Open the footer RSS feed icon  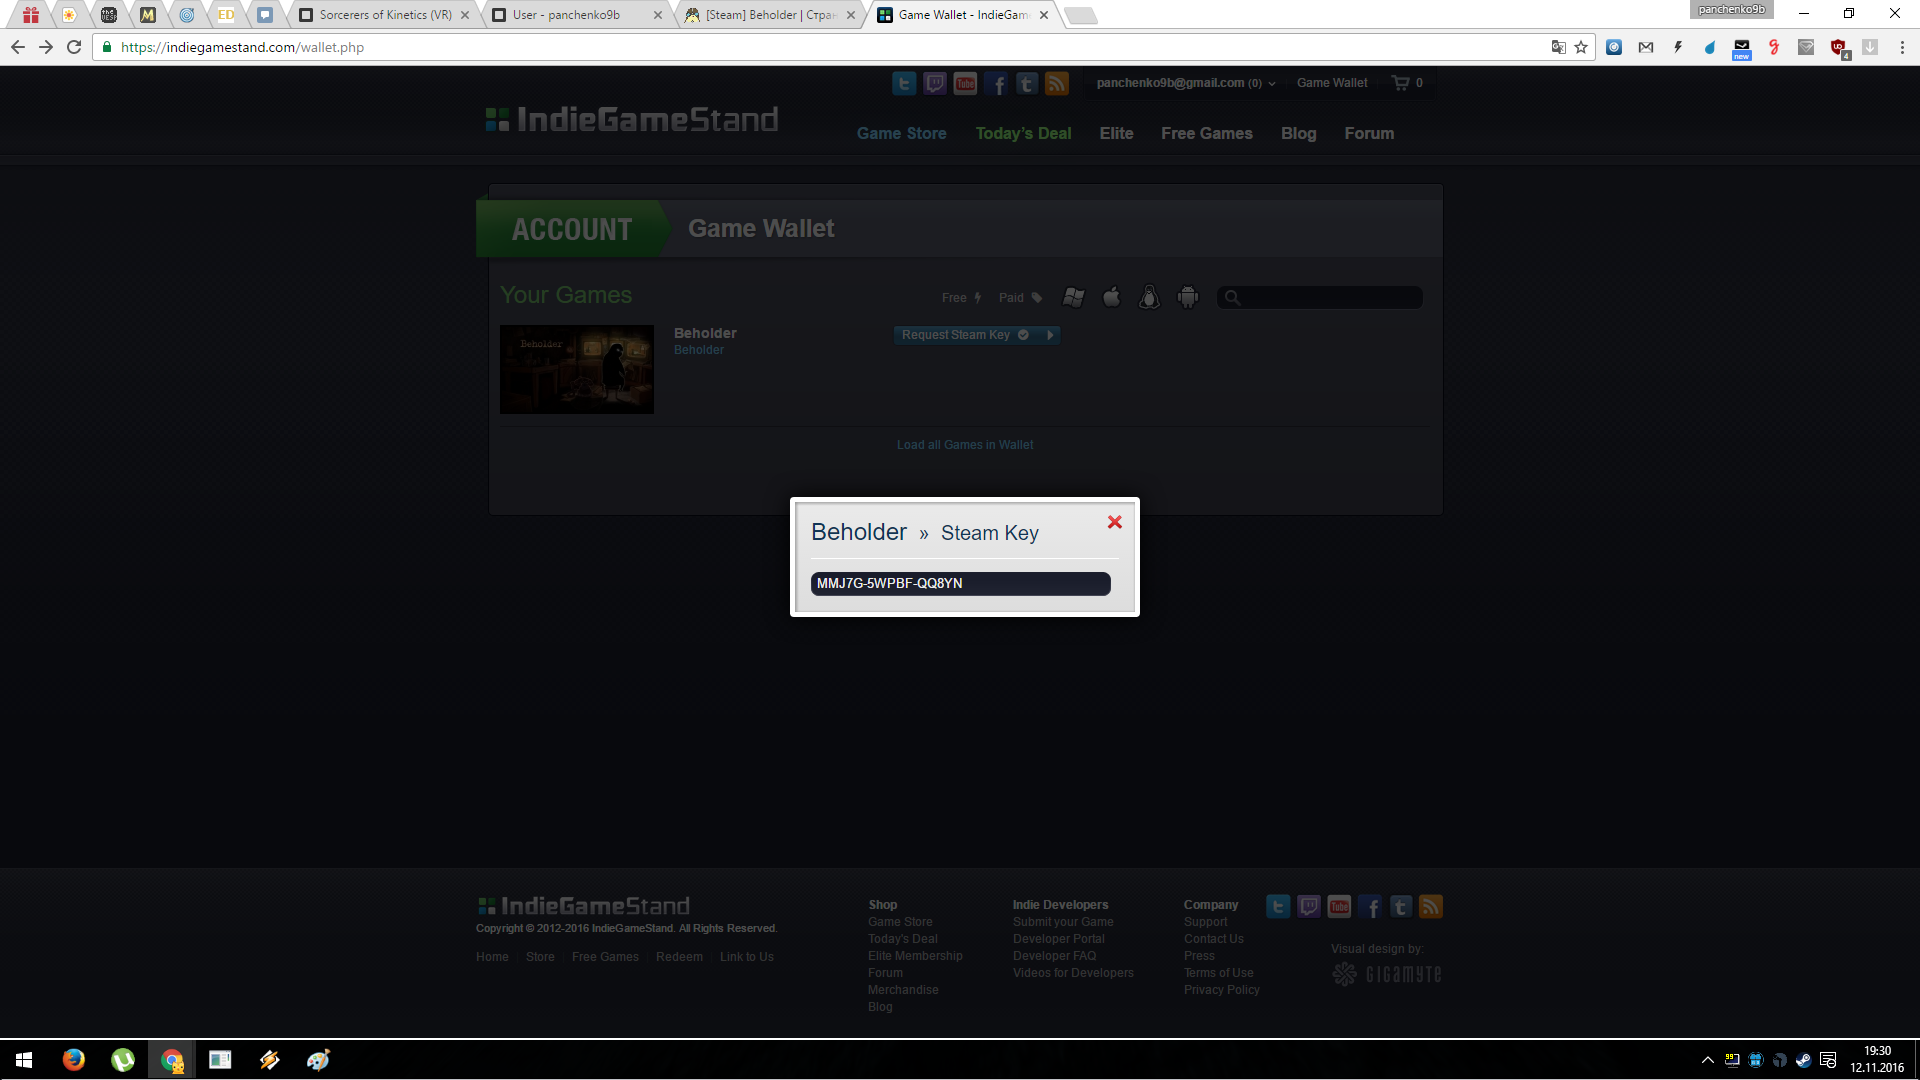pos(1431,907)
